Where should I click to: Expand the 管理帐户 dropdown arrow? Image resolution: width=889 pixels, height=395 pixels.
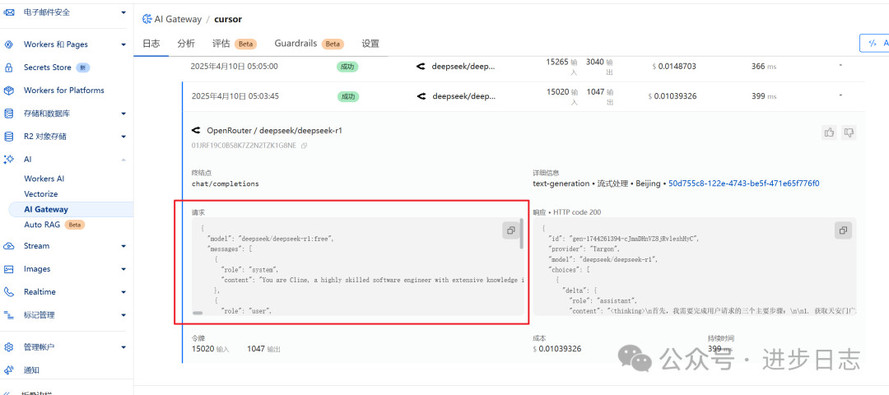pyautogui.click(x=124, y=347)
